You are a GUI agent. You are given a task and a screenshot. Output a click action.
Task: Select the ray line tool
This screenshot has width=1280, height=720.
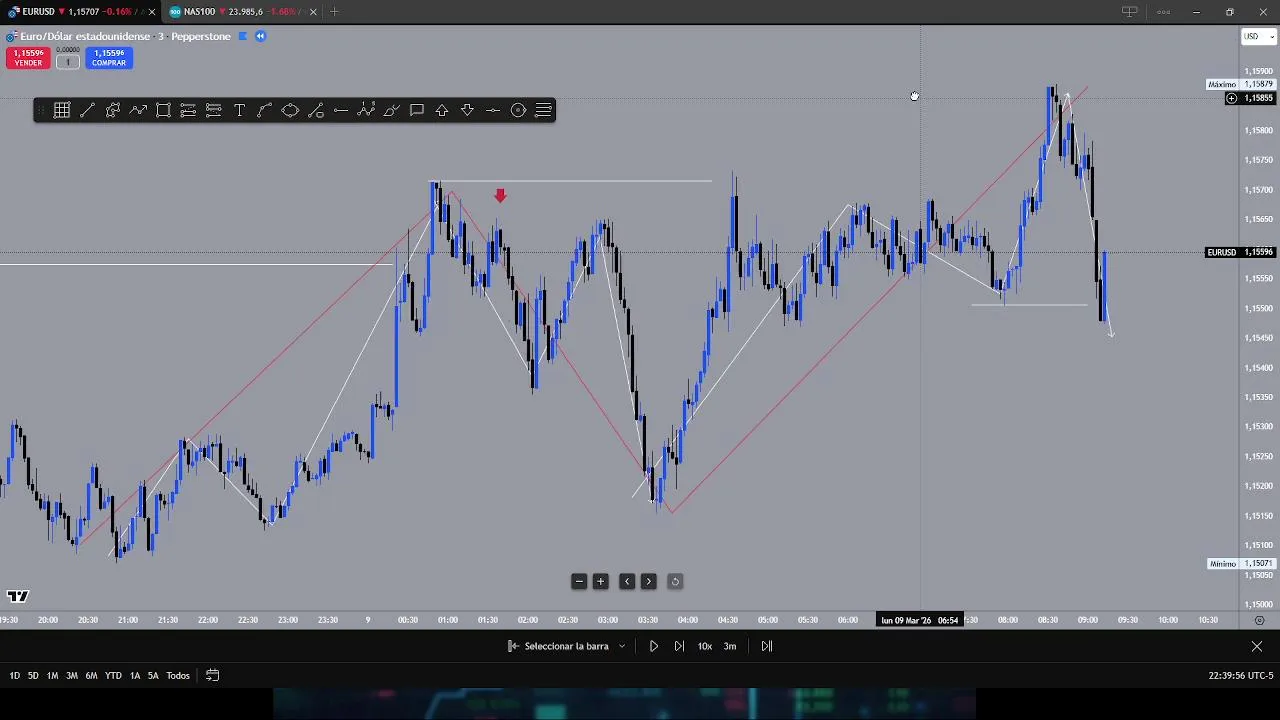coord(315,110)
